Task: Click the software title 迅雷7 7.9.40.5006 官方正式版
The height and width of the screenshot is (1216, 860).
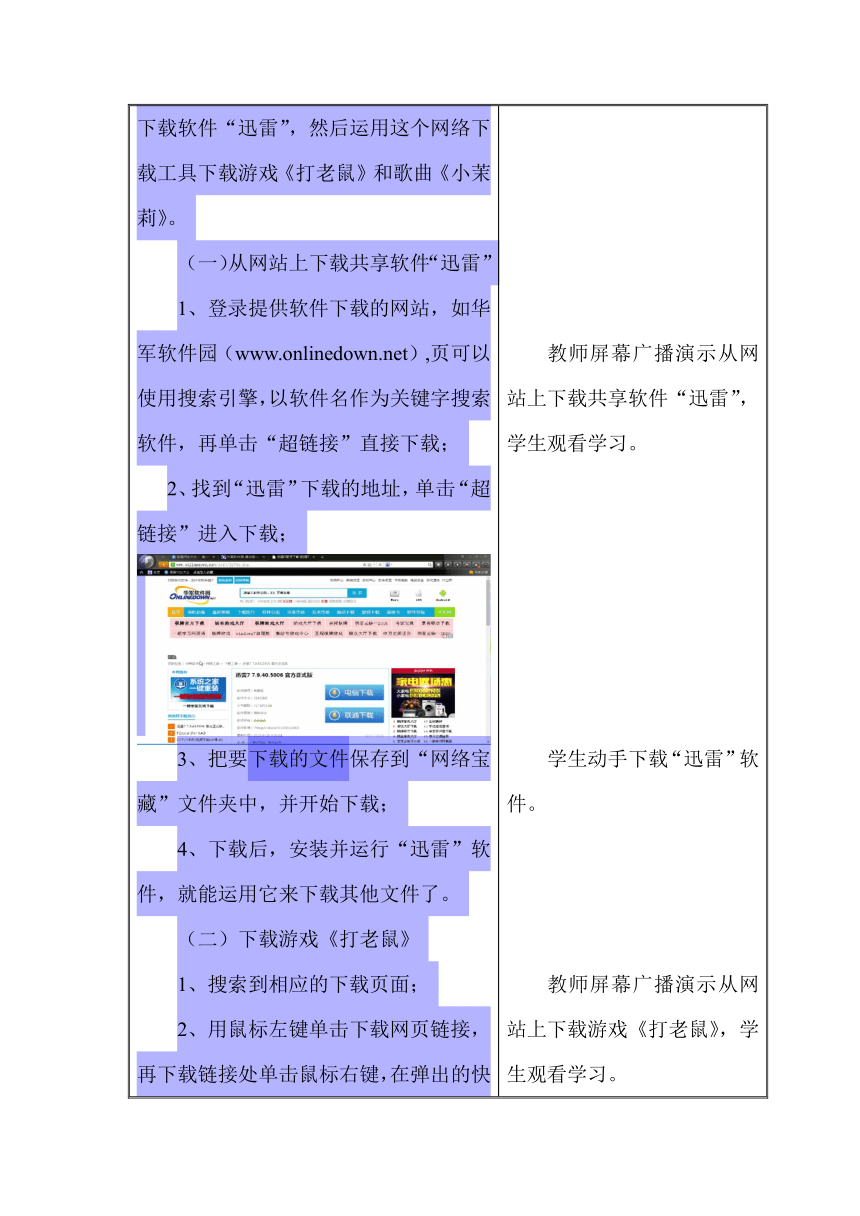Action: (x=274, y=675)
